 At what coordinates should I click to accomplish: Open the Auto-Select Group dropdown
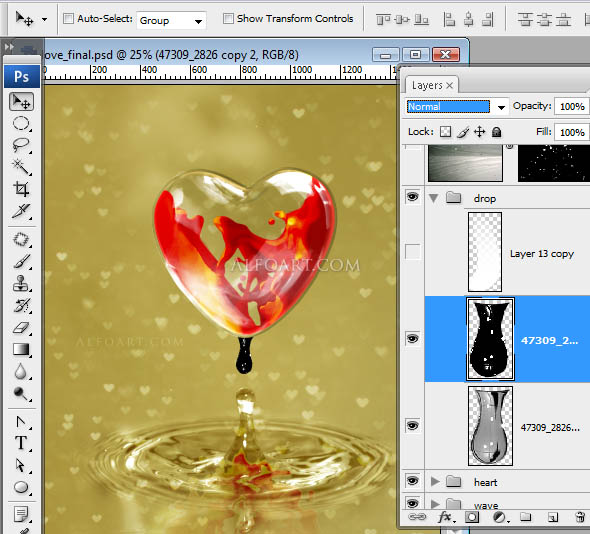(171, 20)
